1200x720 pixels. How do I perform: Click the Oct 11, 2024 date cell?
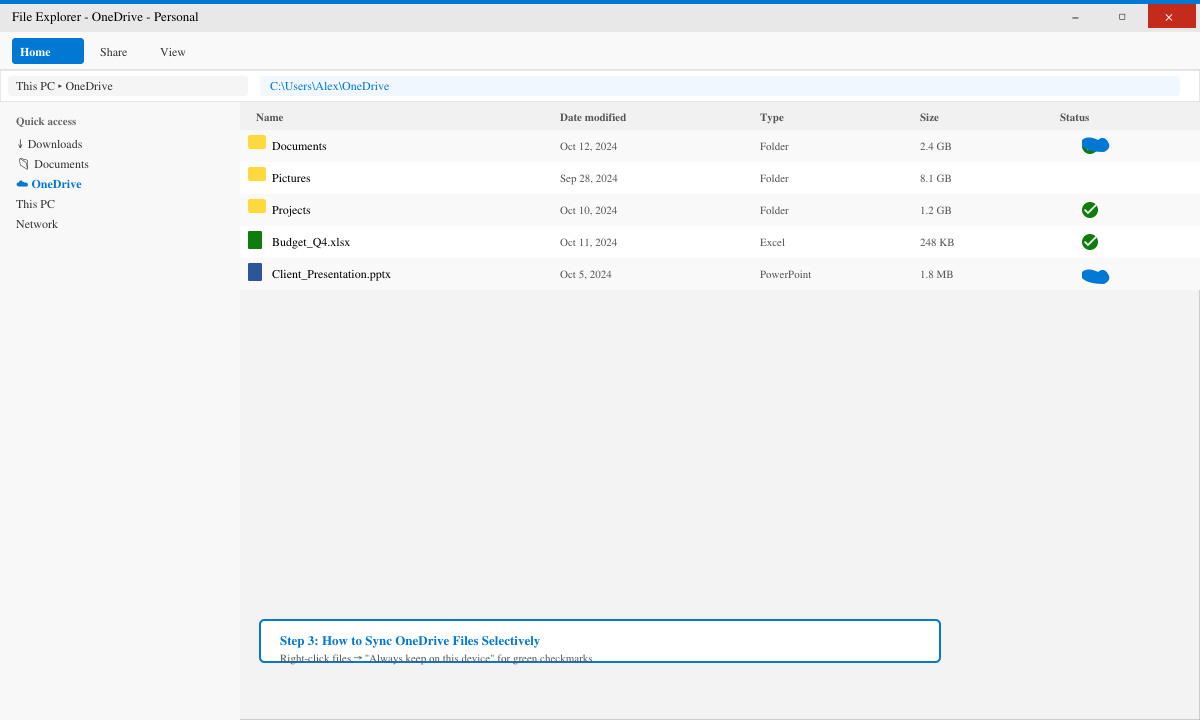pos(588,242)
